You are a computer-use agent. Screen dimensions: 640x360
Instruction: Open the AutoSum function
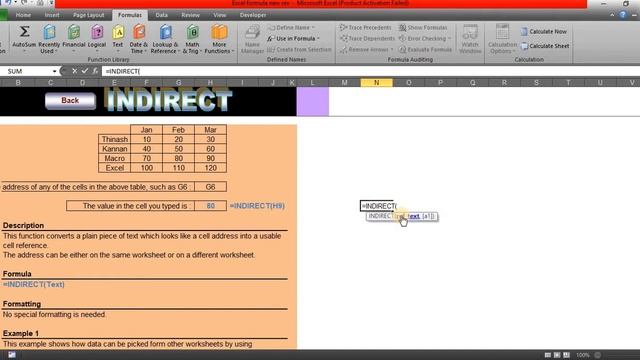pyautogui.click(x=24, y=39)
